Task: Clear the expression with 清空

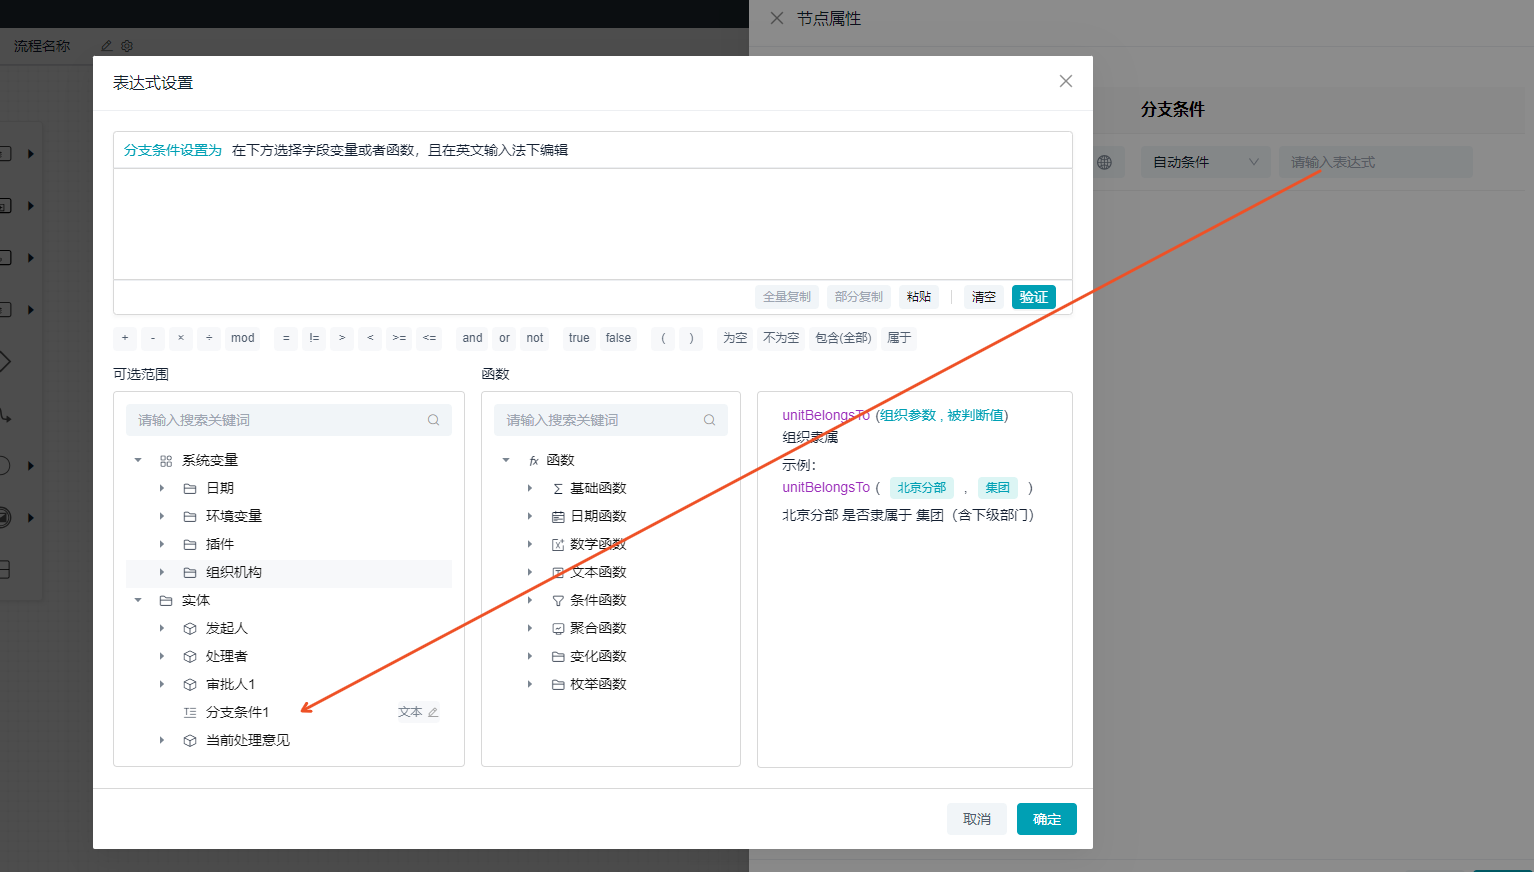Action: point(984,297)
